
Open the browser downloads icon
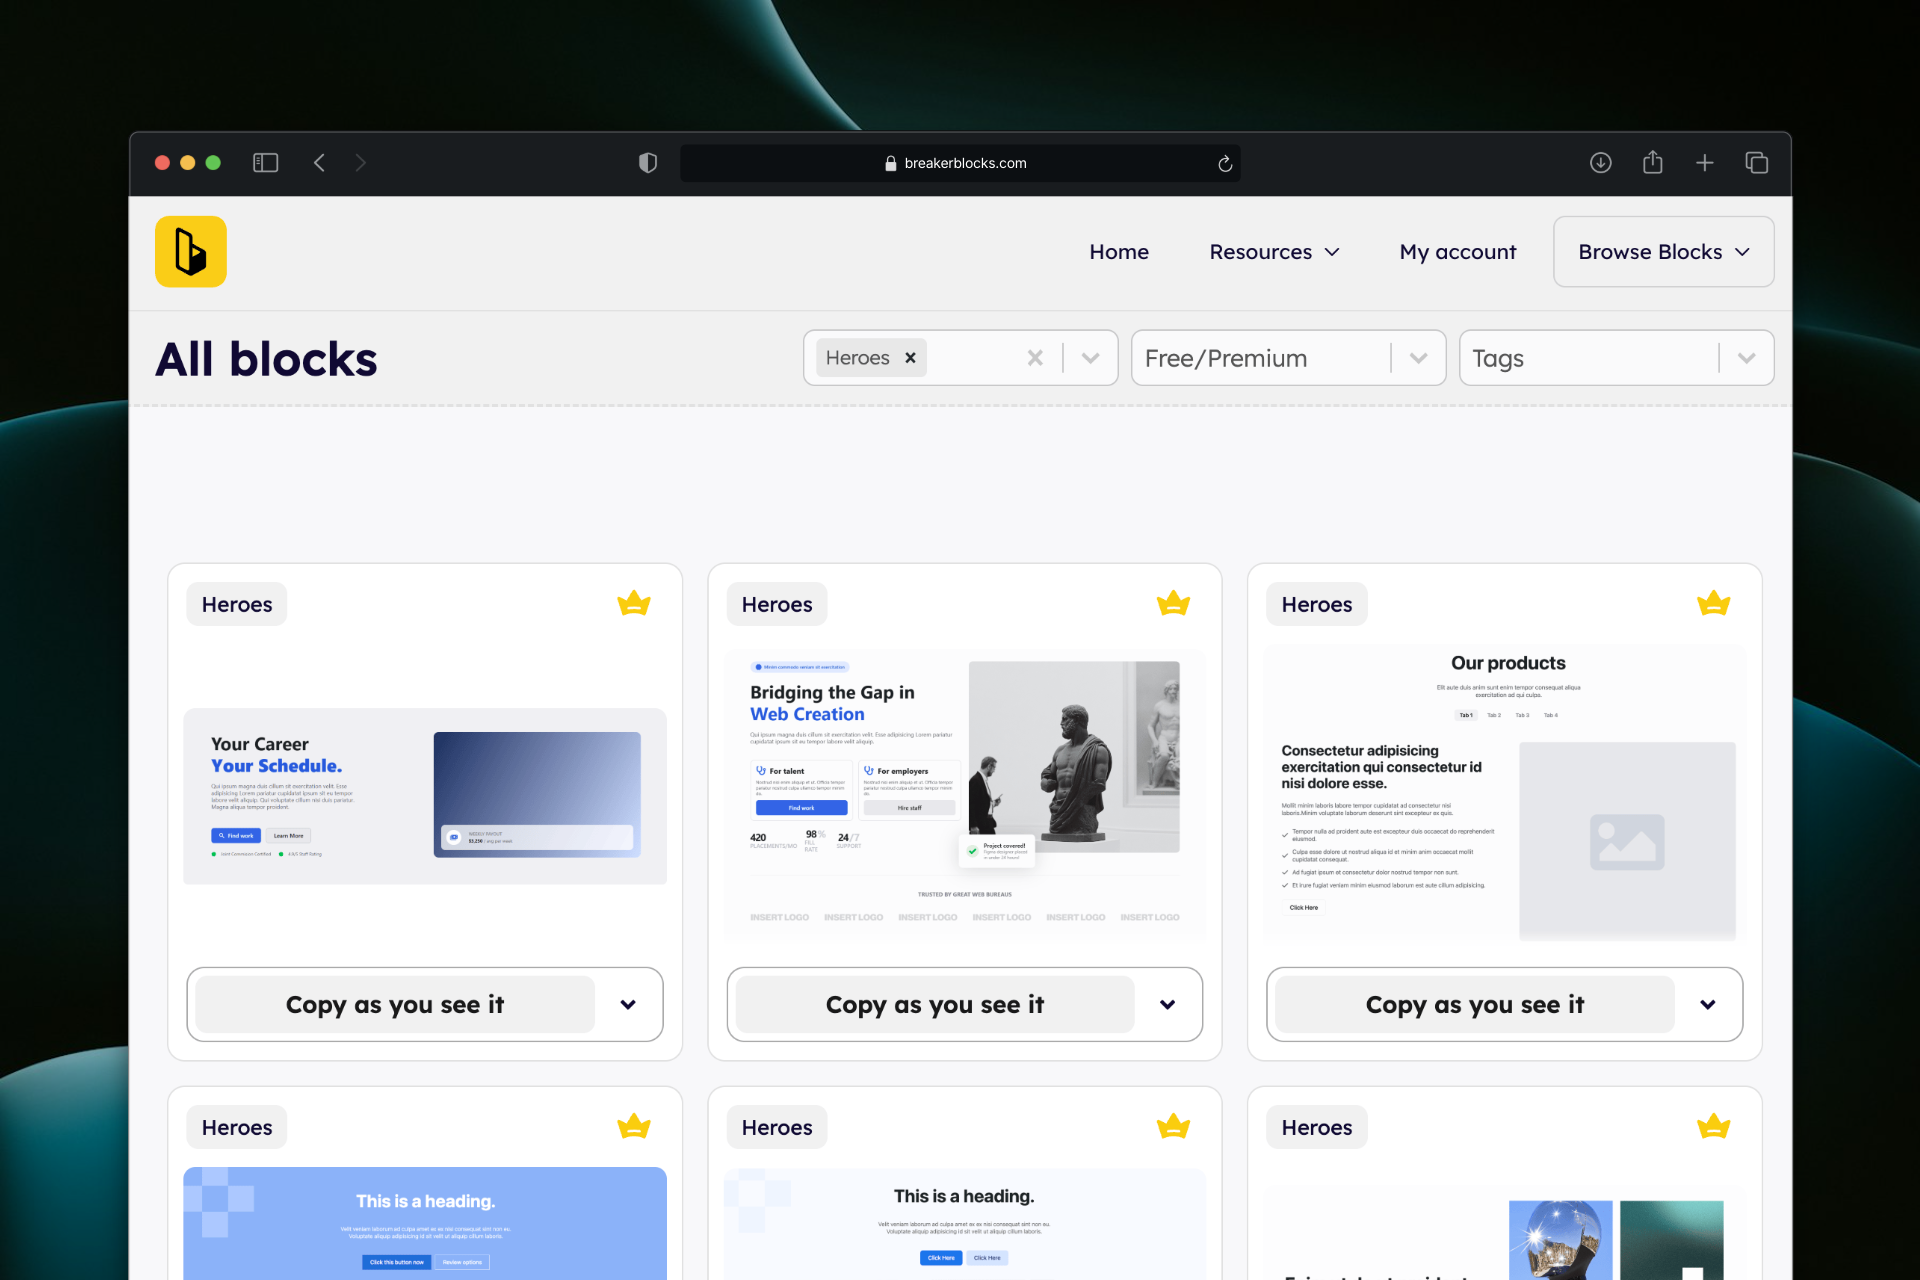pyautogui.click(x=1600, y=163)
